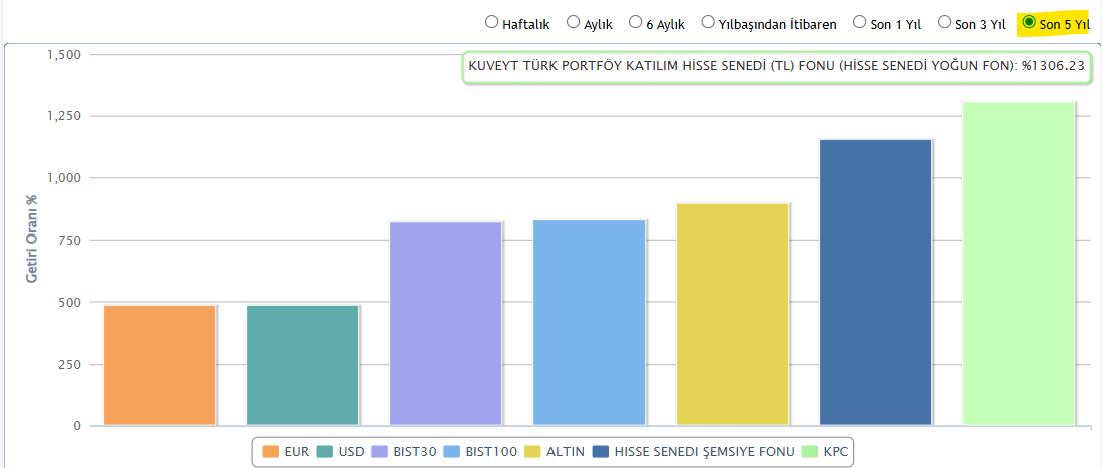Click the 750 y-axis label
This screenshot has height=468, width=1102.
coord(71,240)
